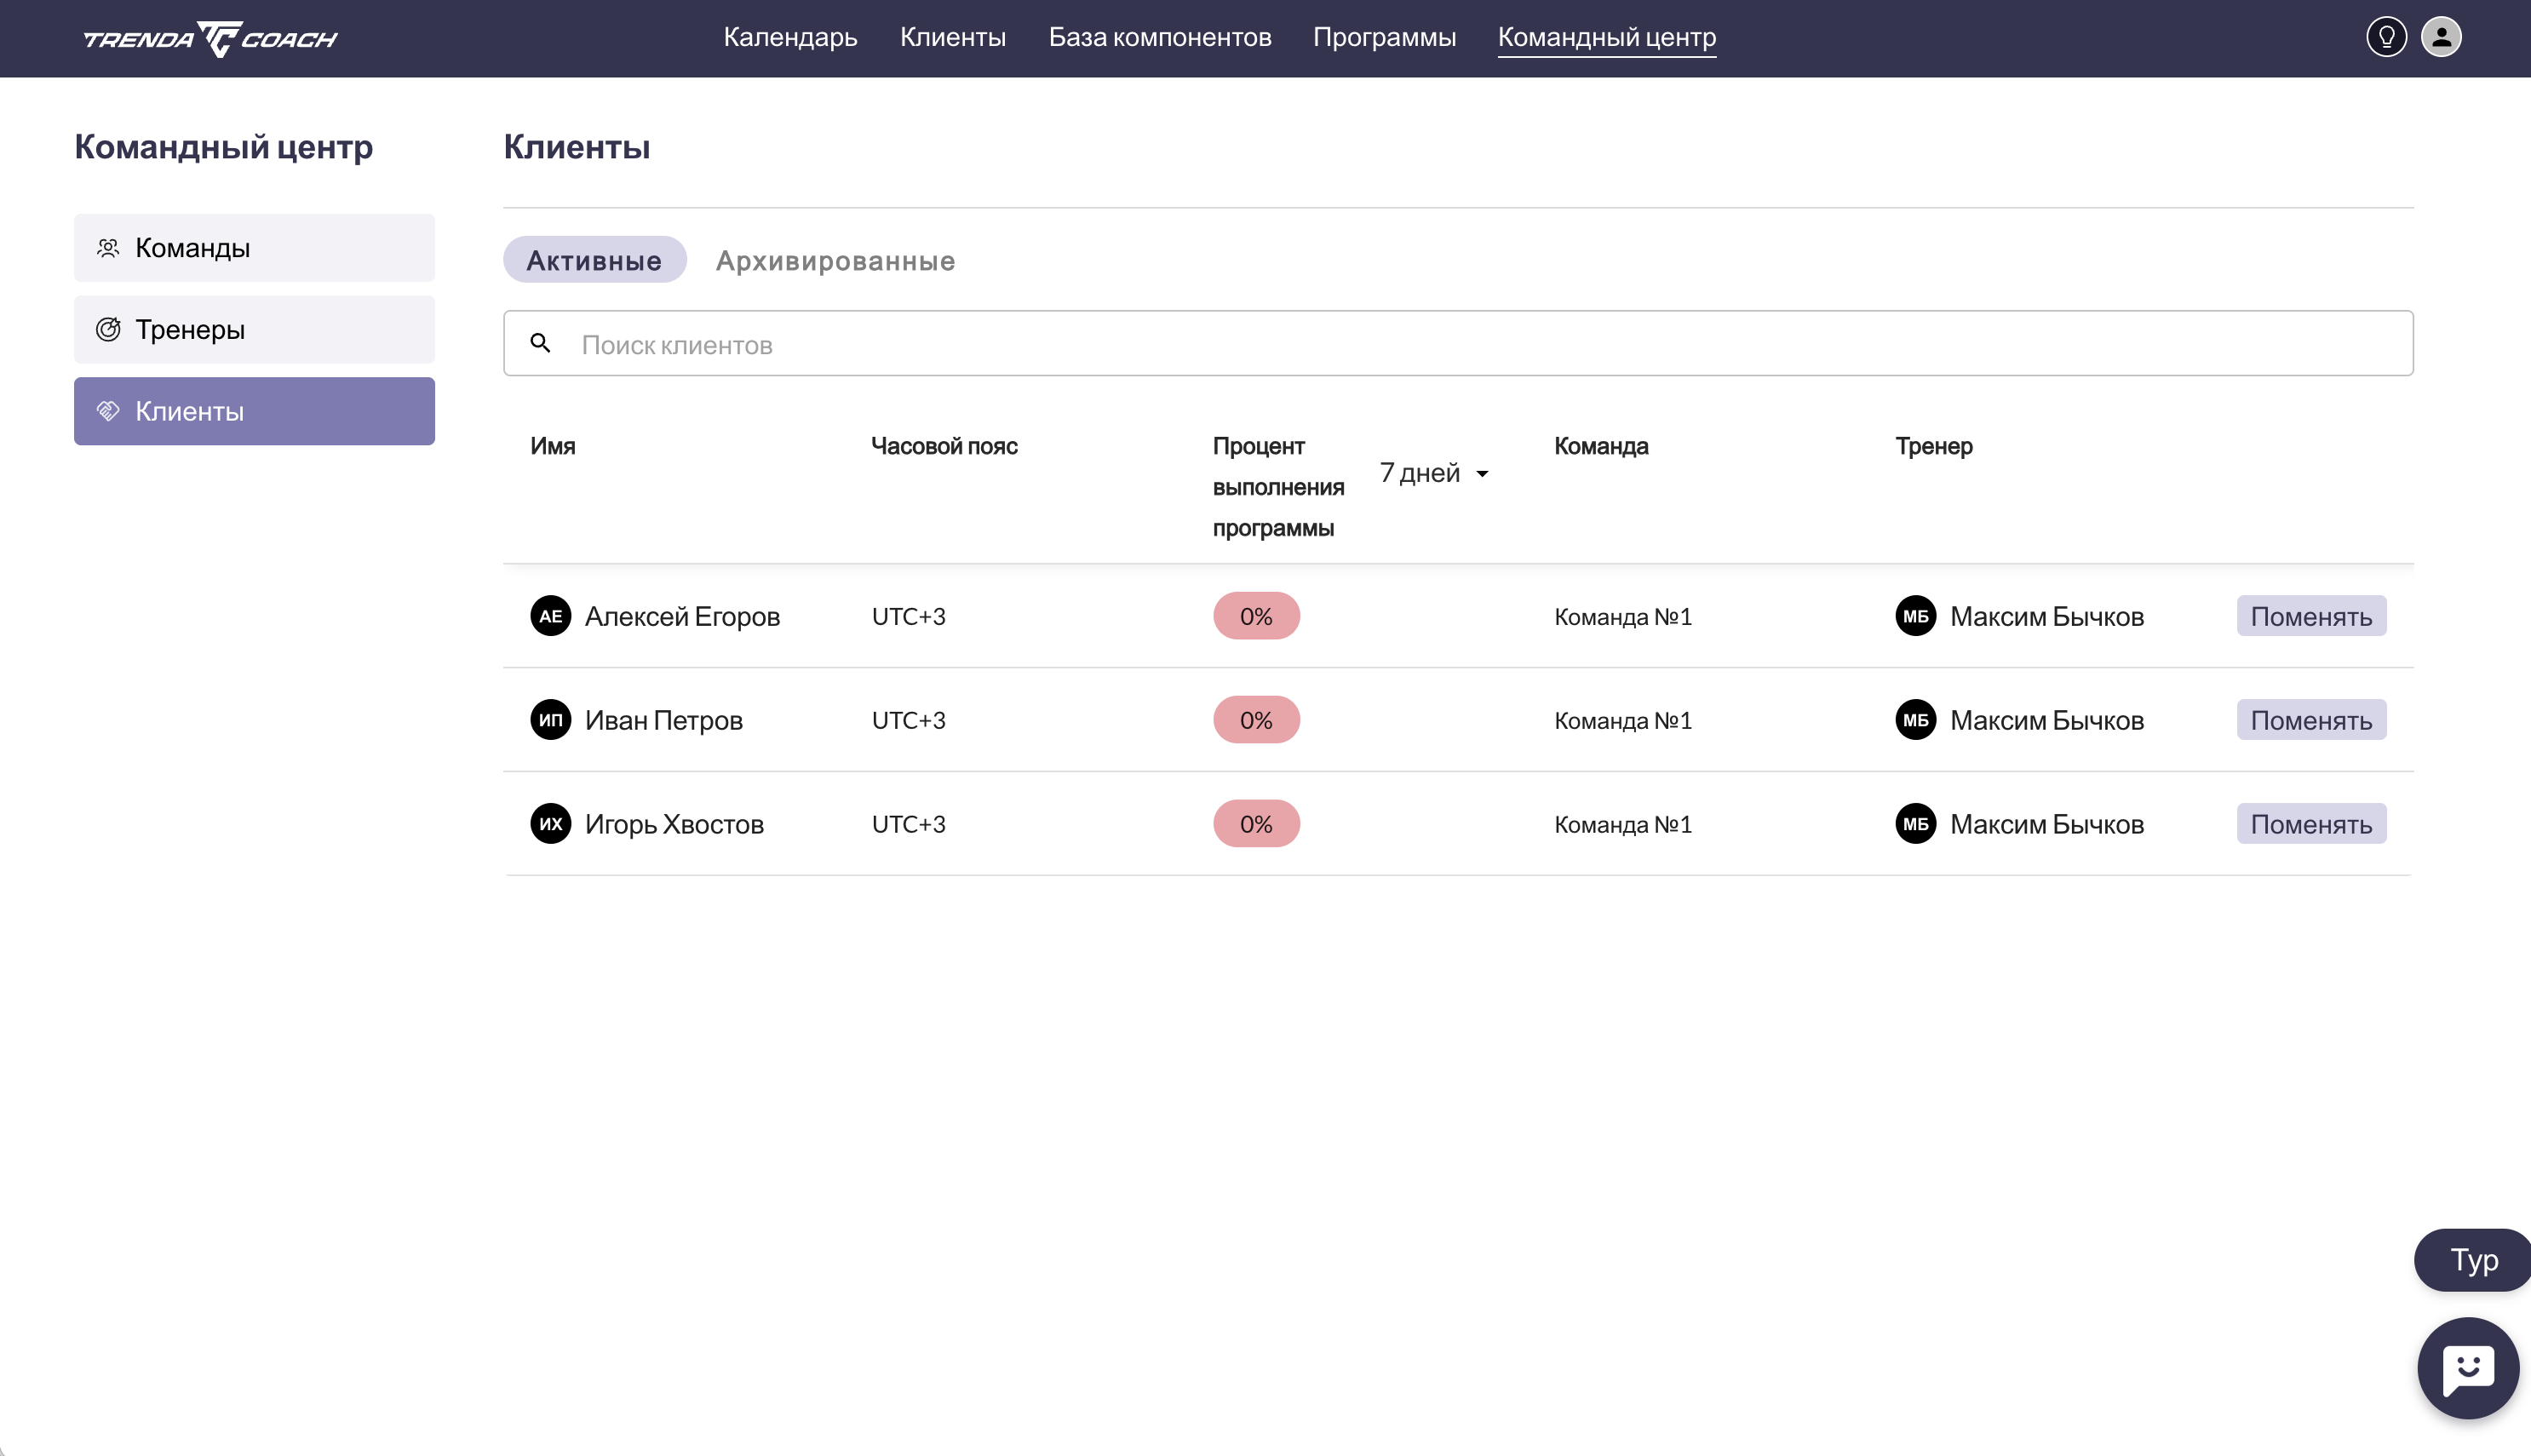The width and height of the screenshot is (2531, 1456).
Task: Click Алексей Егоров's AE avatar
Action: tap(550, 616)
